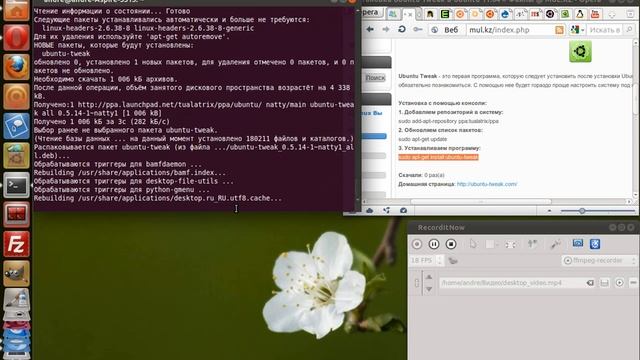This screenshot has width=640, height=360.
Task: Open GIMP from the launcher
Action: (x=16, y=273)
